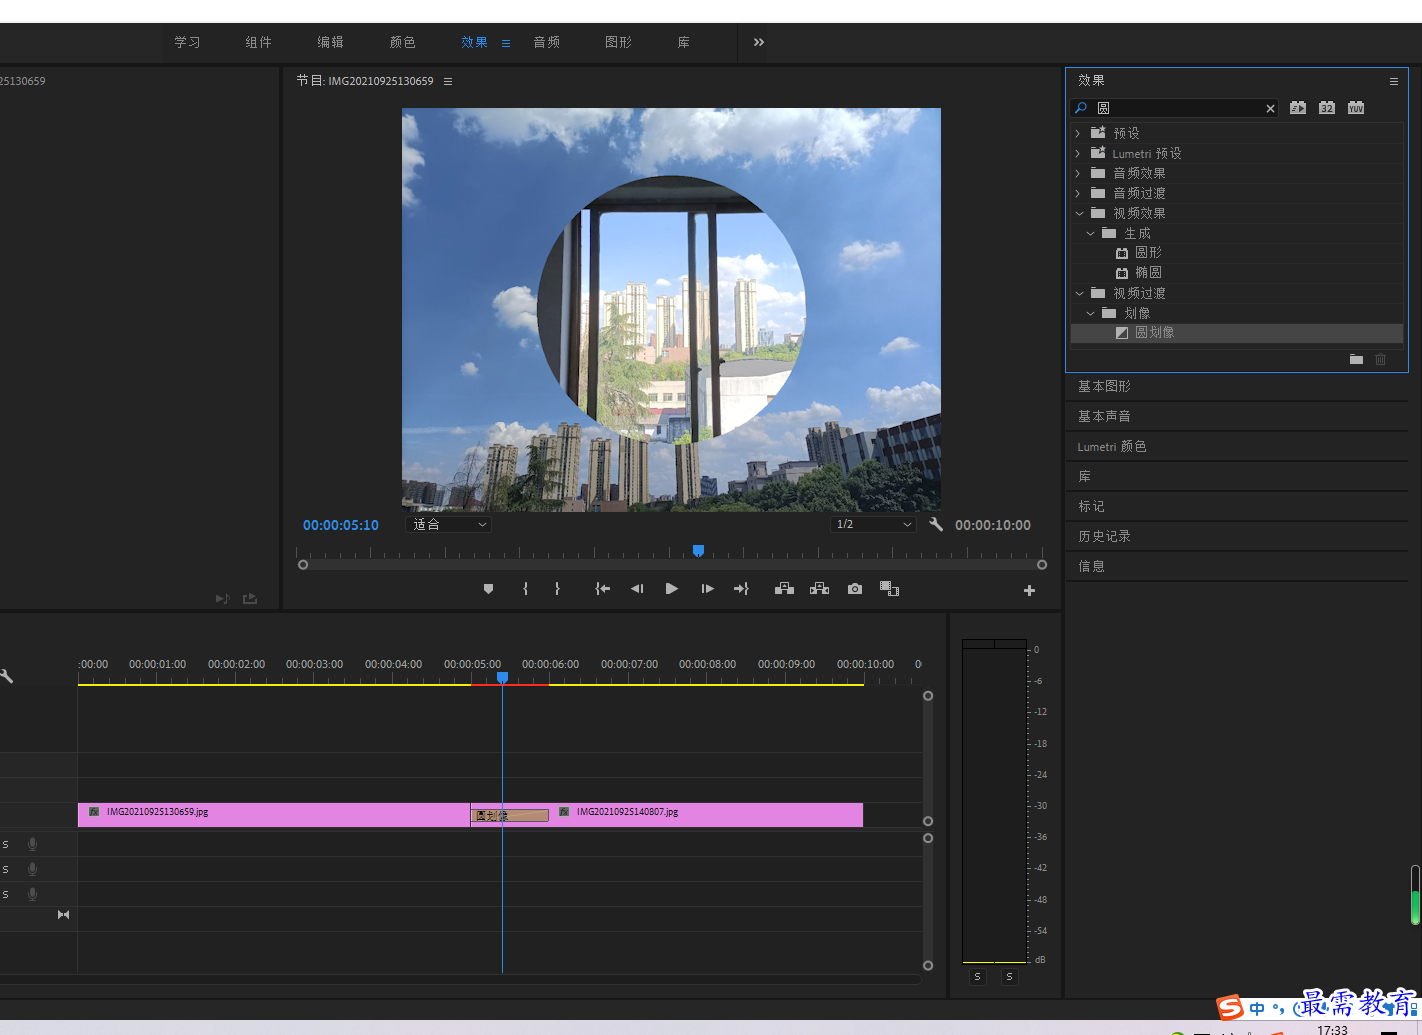This screenshot has width=1422, height=1035.
Task: Click the Extract button
Action: coord(819,589)
